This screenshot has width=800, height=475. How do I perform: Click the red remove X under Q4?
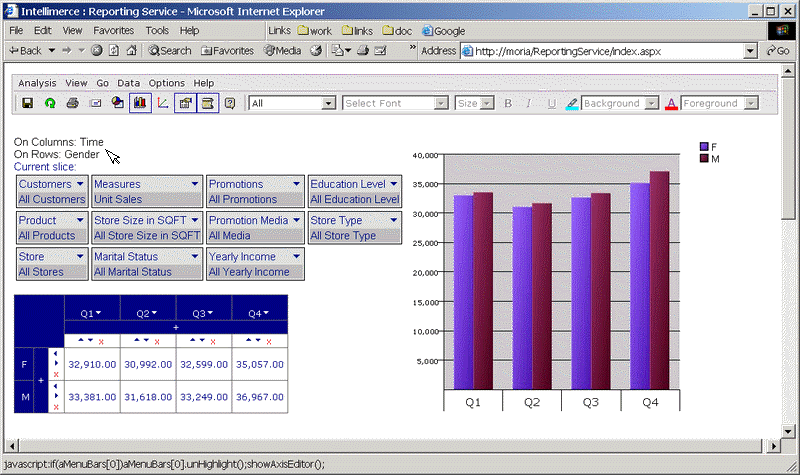click(269, 342)
